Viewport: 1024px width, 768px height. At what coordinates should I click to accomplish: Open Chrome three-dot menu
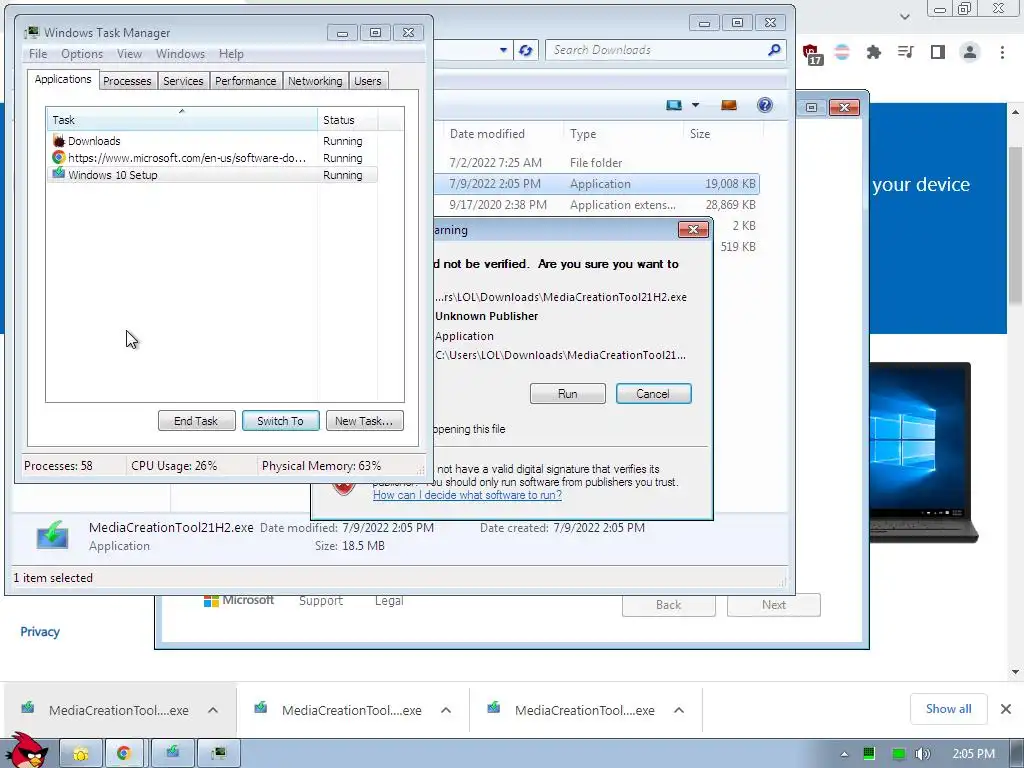(1002, 52)
